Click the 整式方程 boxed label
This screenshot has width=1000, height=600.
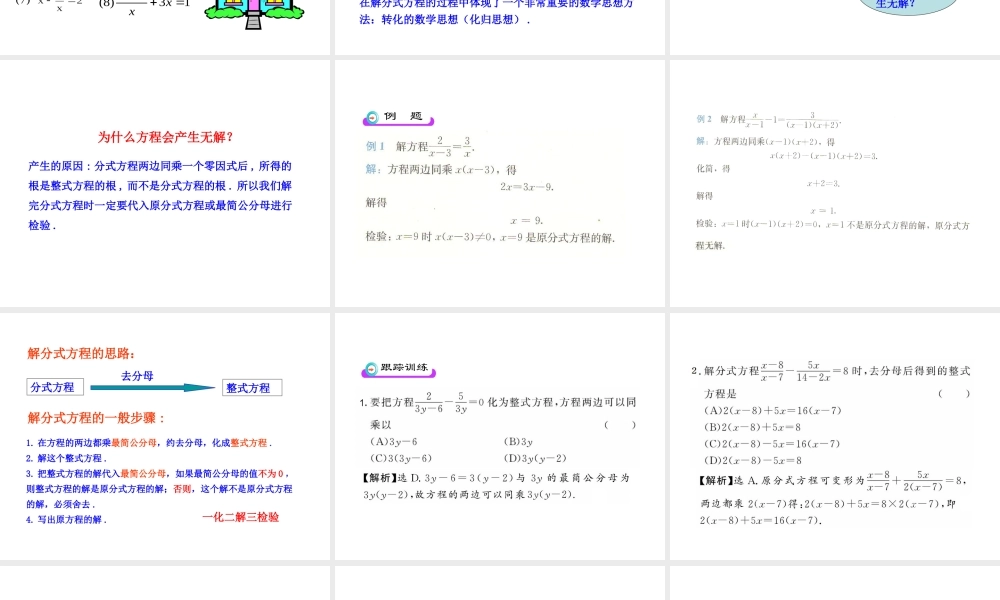(252, 387)
